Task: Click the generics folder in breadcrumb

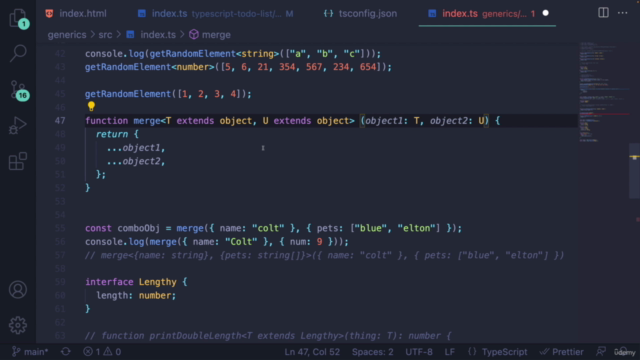Action: tap(67, 35)
